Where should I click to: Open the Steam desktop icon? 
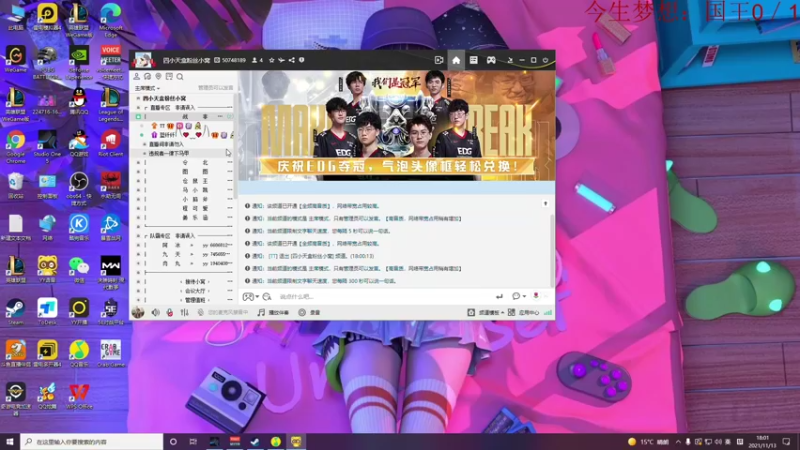16,312
